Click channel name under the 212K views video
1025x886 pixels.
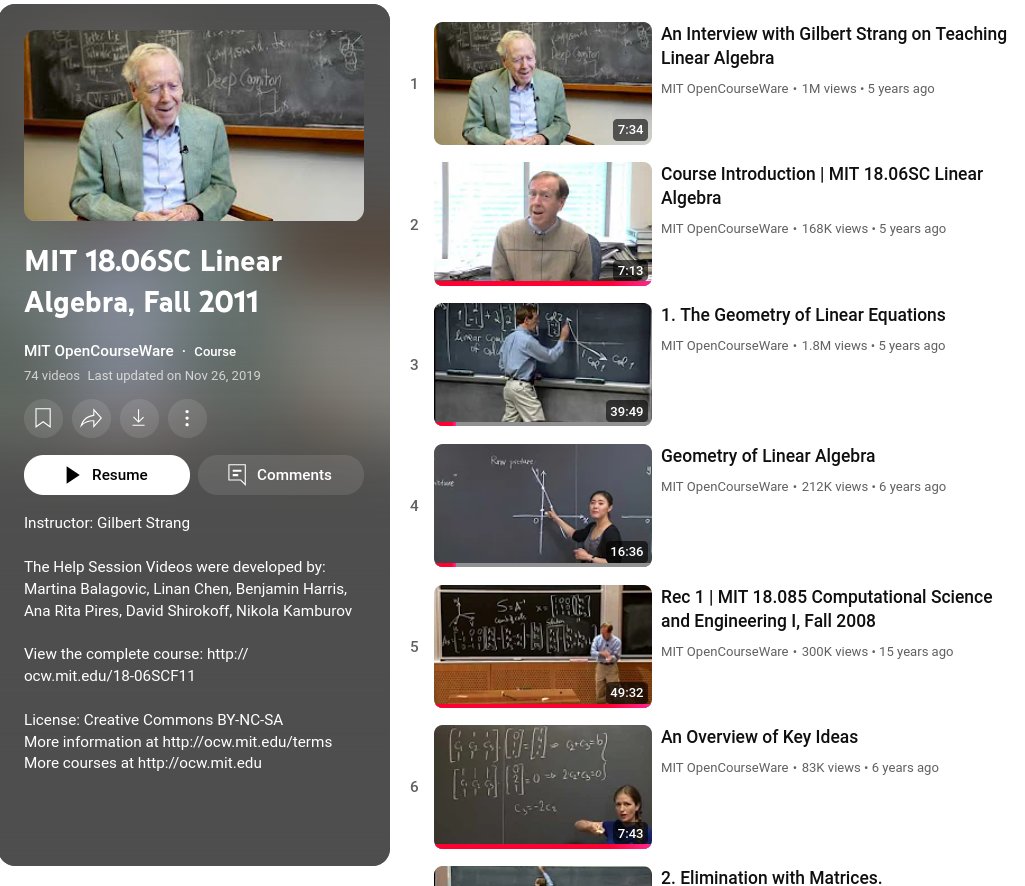(x=724, y=486)
